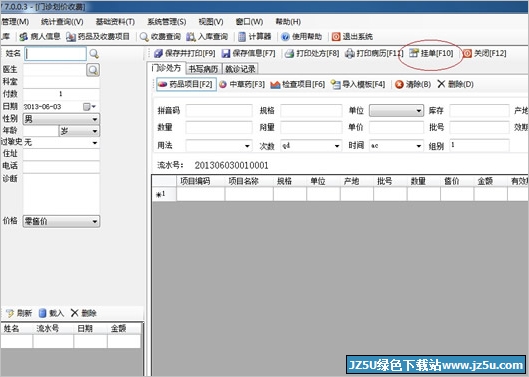Click 项目名称 column header

(x=249, y=181)
